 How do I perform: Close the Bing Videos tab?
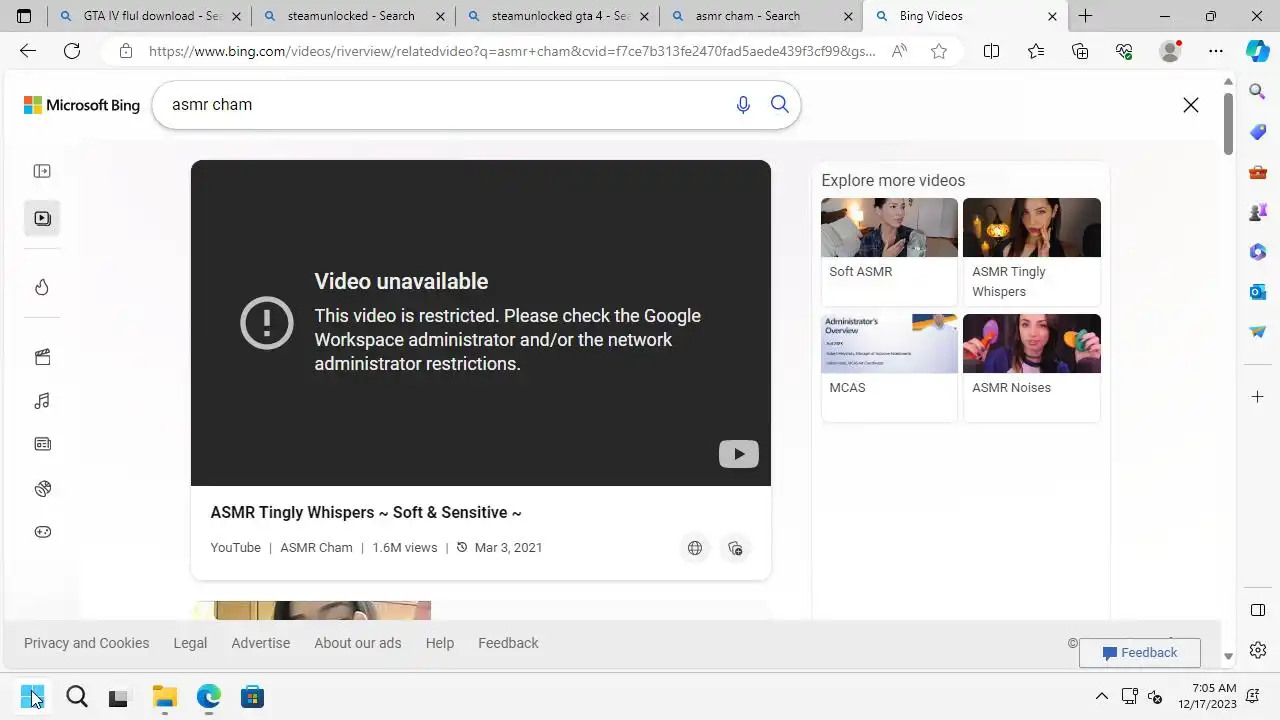click(x=1052, y=16)
